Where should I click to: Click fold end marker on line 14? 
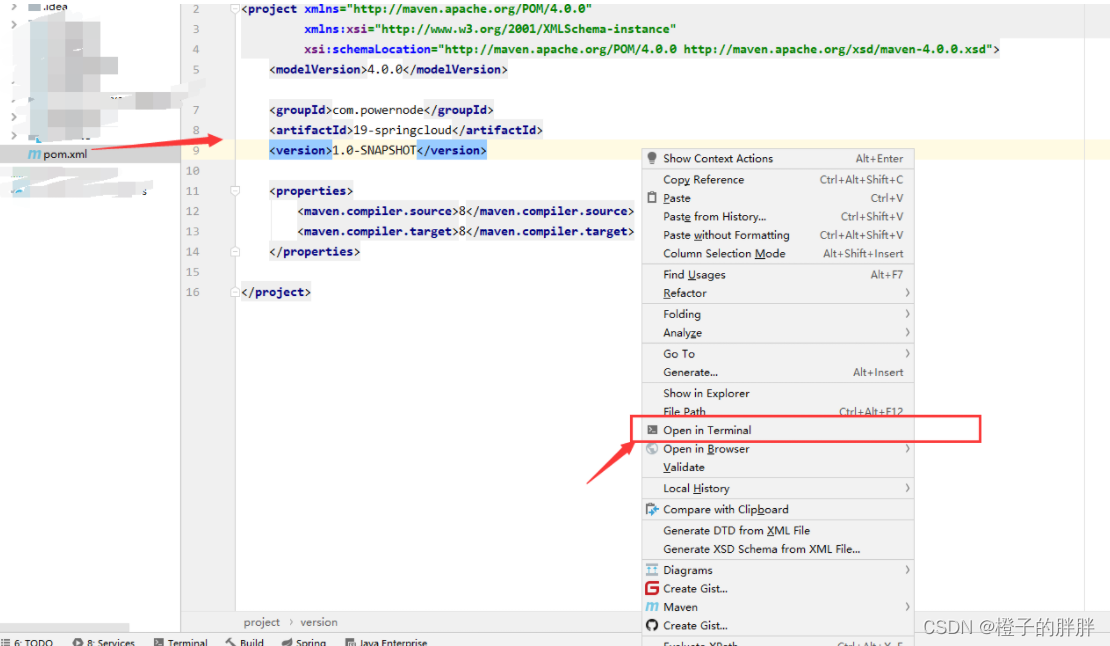[x=235, y=251]
